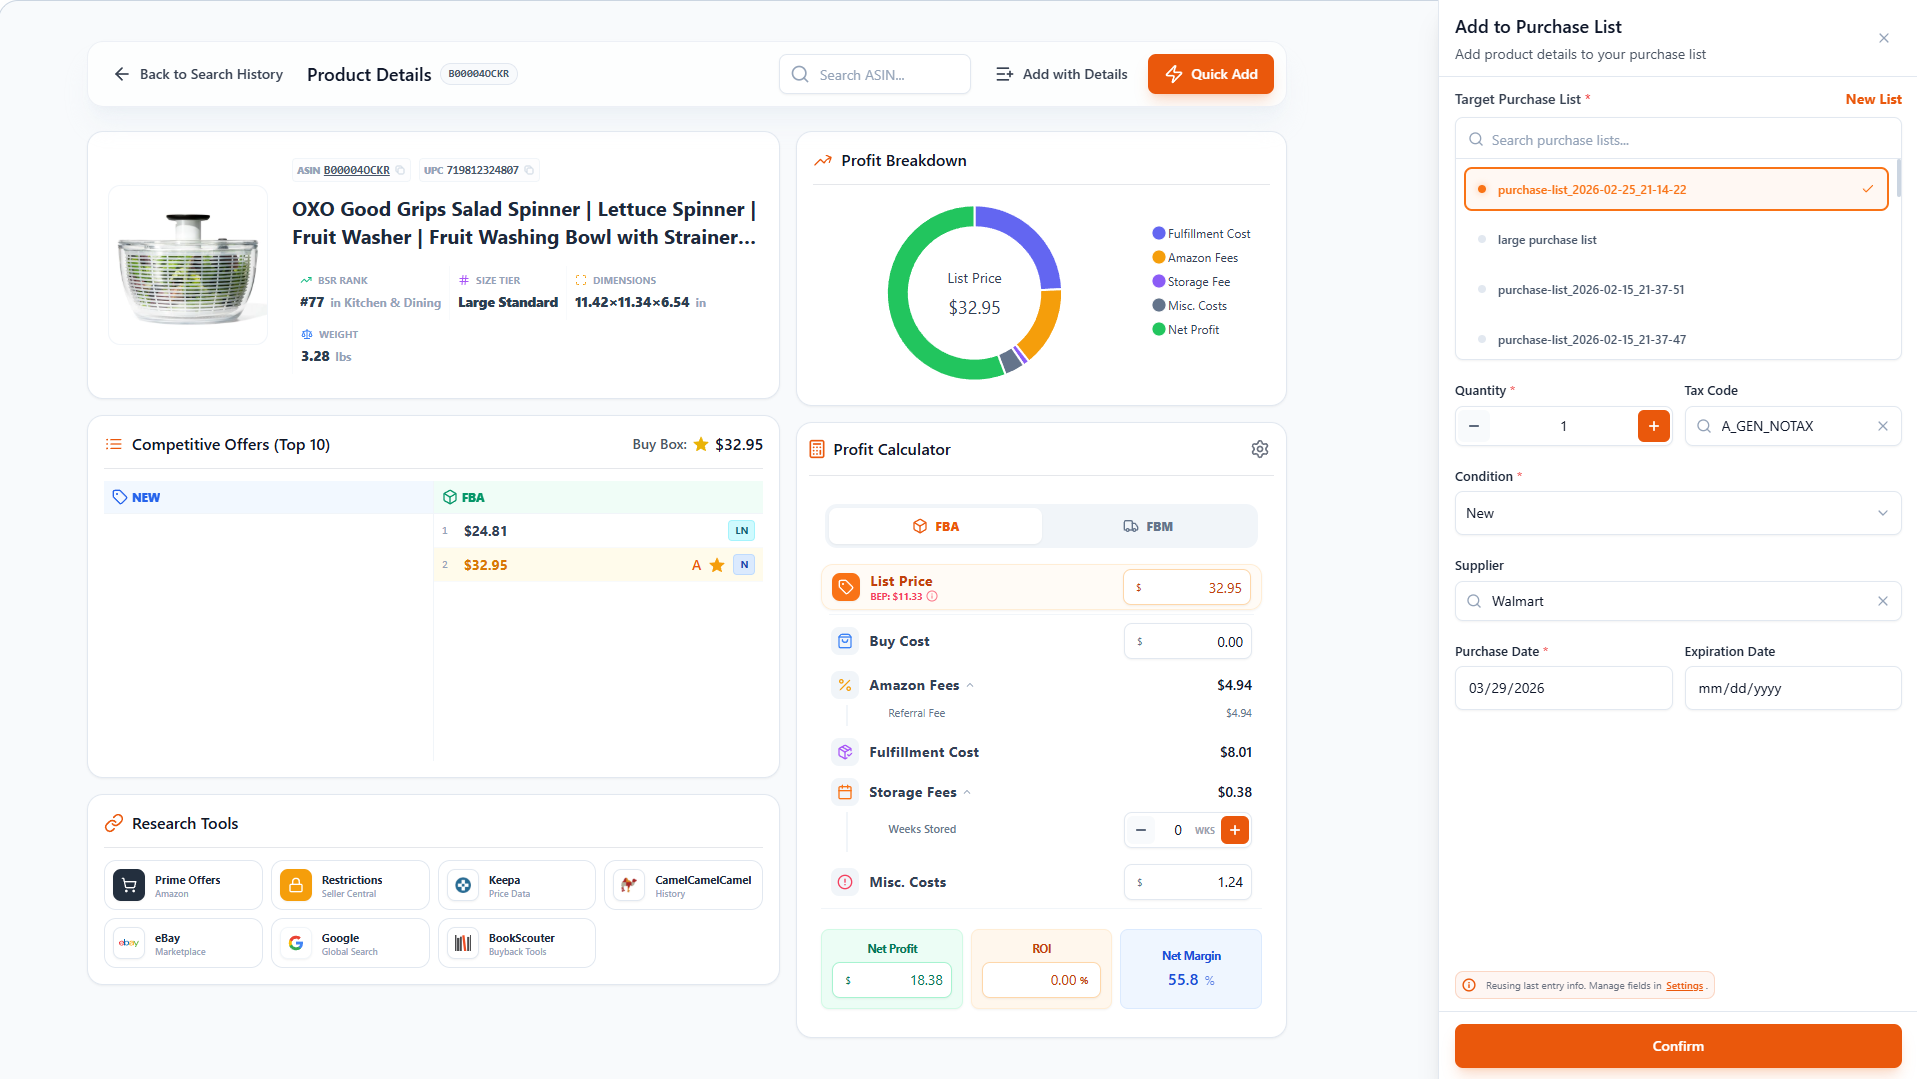Open Profit Calculator settings gear
The height and width of the screenshot is (1079, 1917).
pos(1259,450)
